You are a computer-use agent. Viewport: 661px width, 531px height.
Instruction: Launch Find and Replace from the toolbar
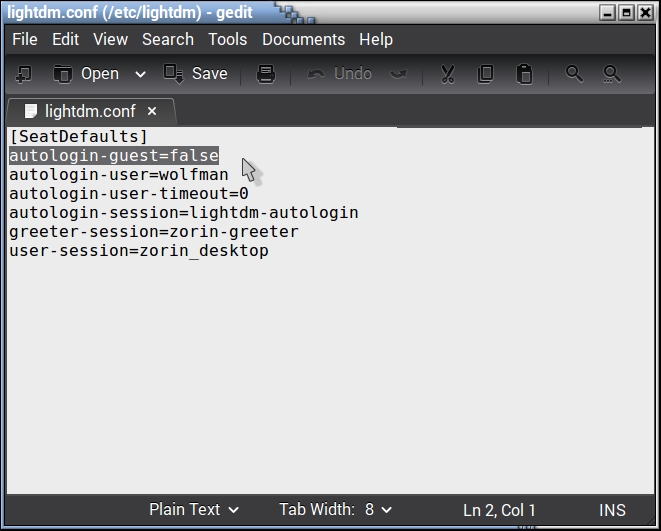point(612,74)
